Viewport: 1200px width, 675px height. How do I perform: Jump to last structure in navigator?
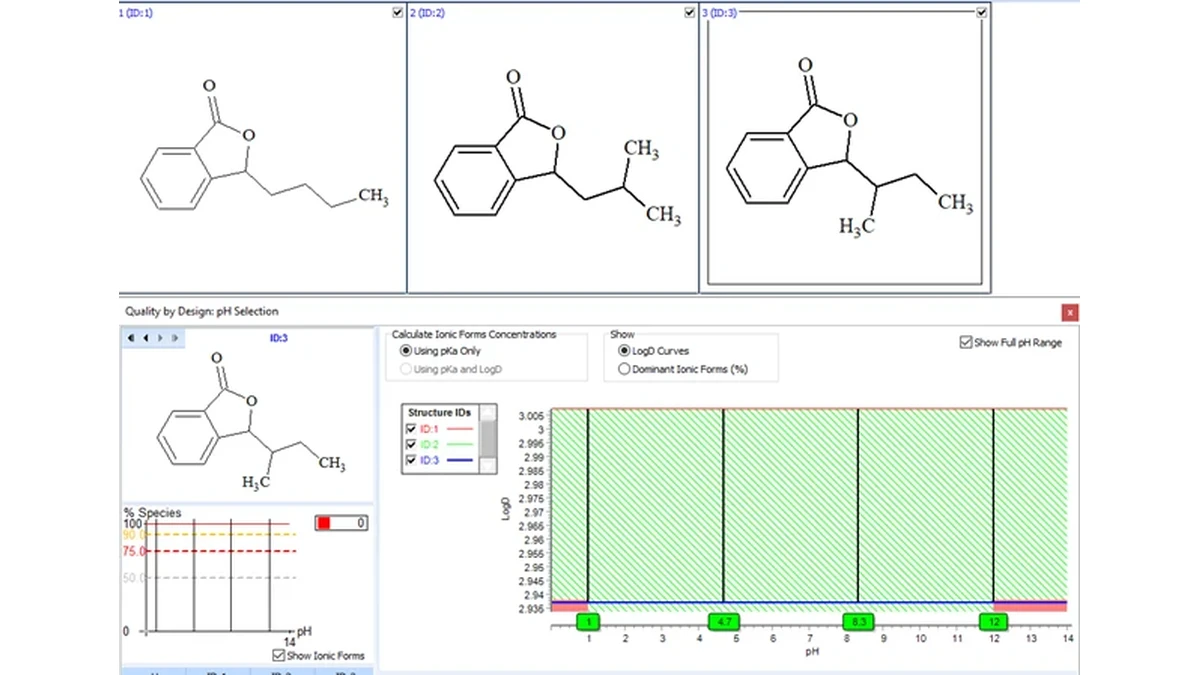(174, 338)
